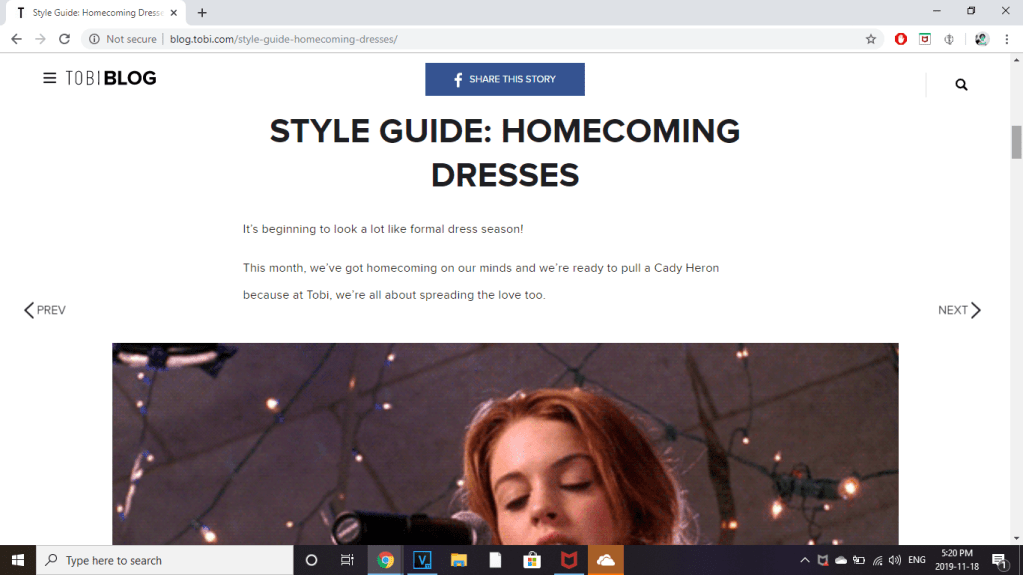
Task: Open a new browser tab
Action: pos(202,13)
